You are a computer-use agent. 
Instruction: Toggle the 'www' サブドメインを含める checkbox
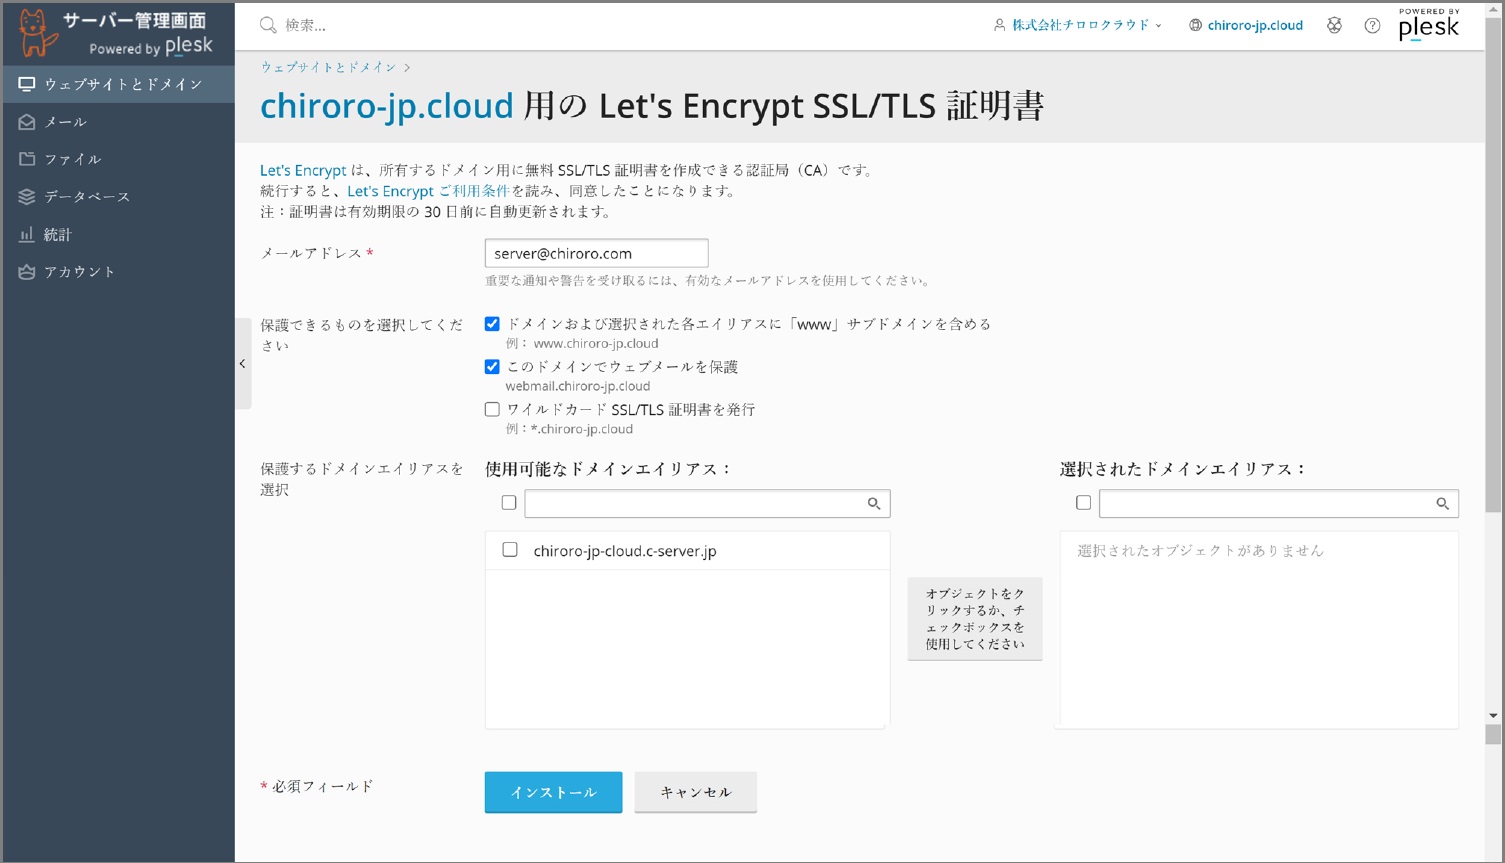492,324
